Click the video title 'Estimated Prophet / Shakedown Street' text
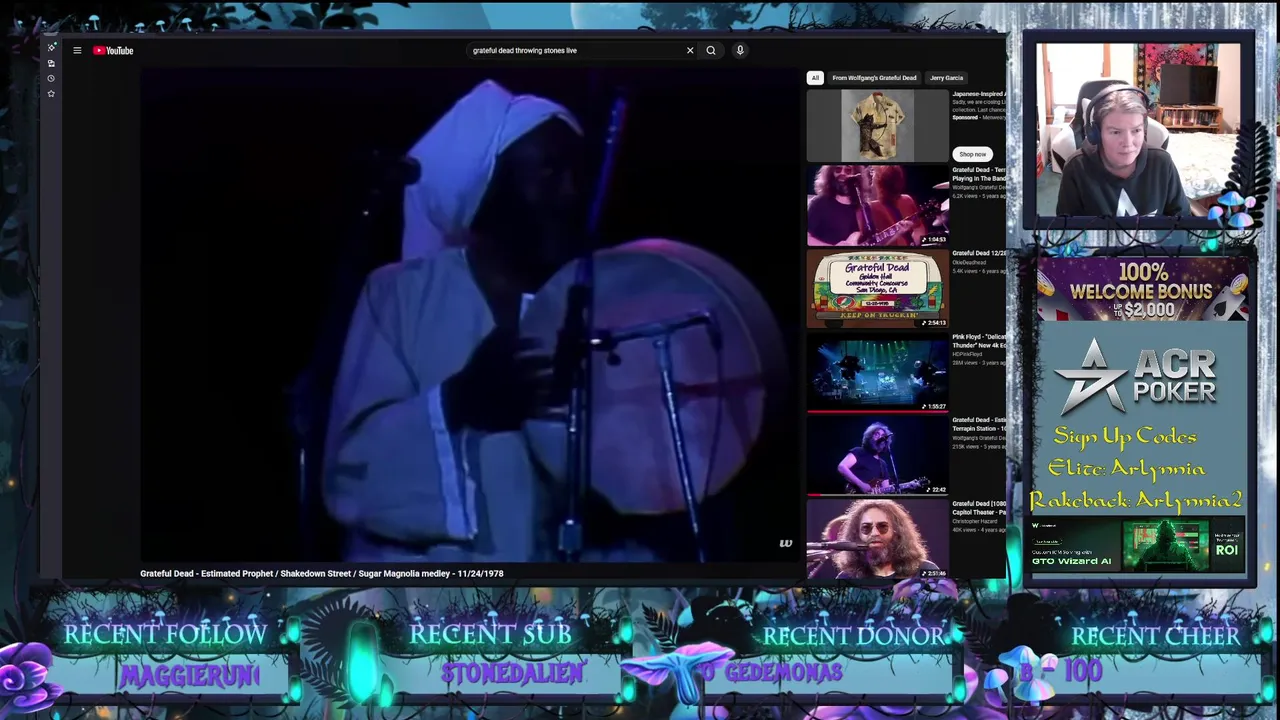1280x720 pixels. [x=321, y=573]
